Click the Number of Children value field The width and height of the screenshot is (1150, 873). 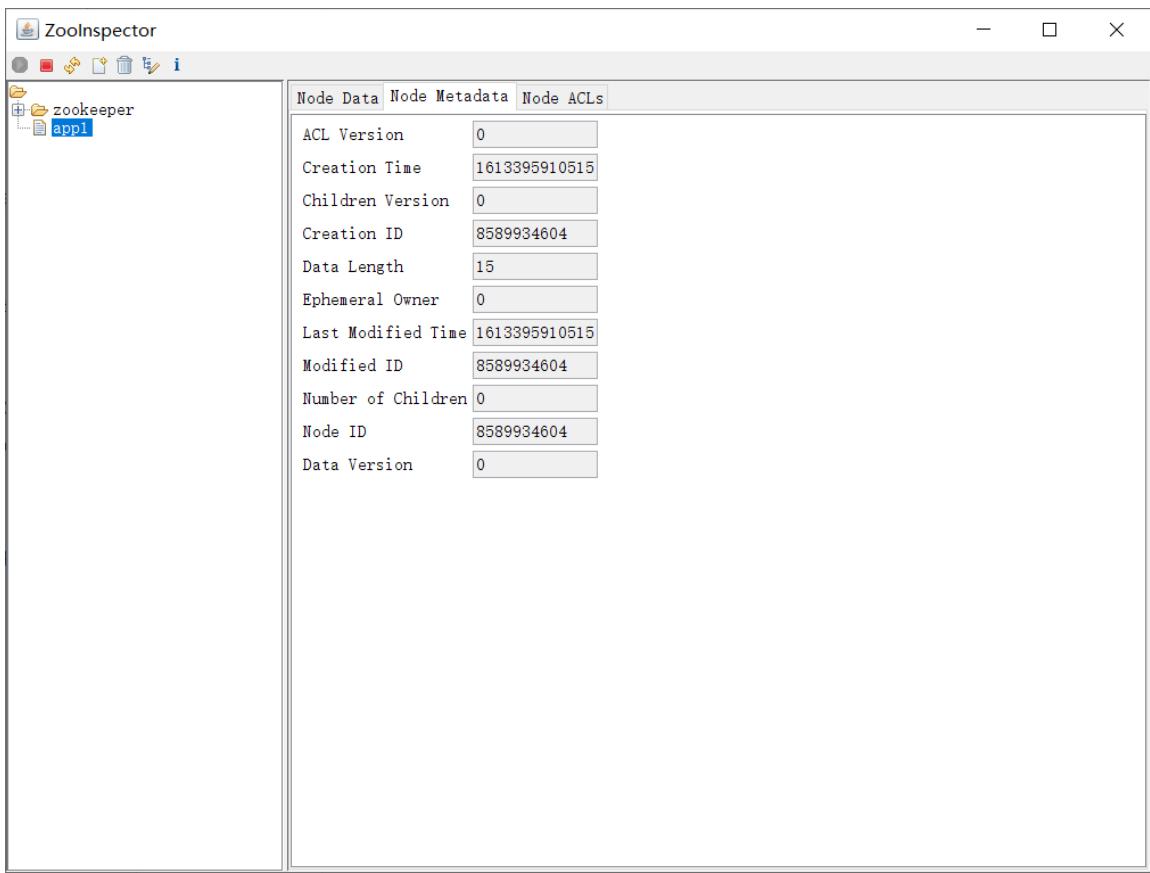[x=535, y=399]
